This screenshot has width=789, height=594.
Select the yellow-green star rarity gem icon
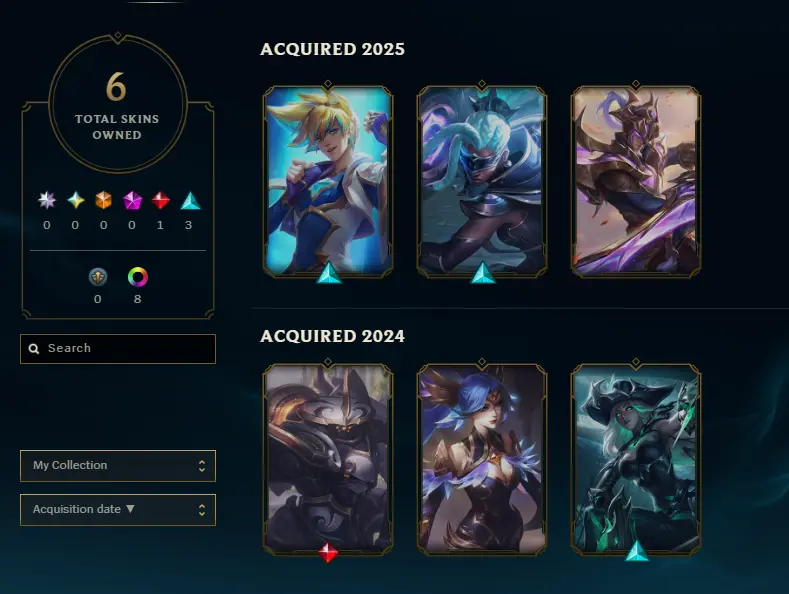click(75, 200)
